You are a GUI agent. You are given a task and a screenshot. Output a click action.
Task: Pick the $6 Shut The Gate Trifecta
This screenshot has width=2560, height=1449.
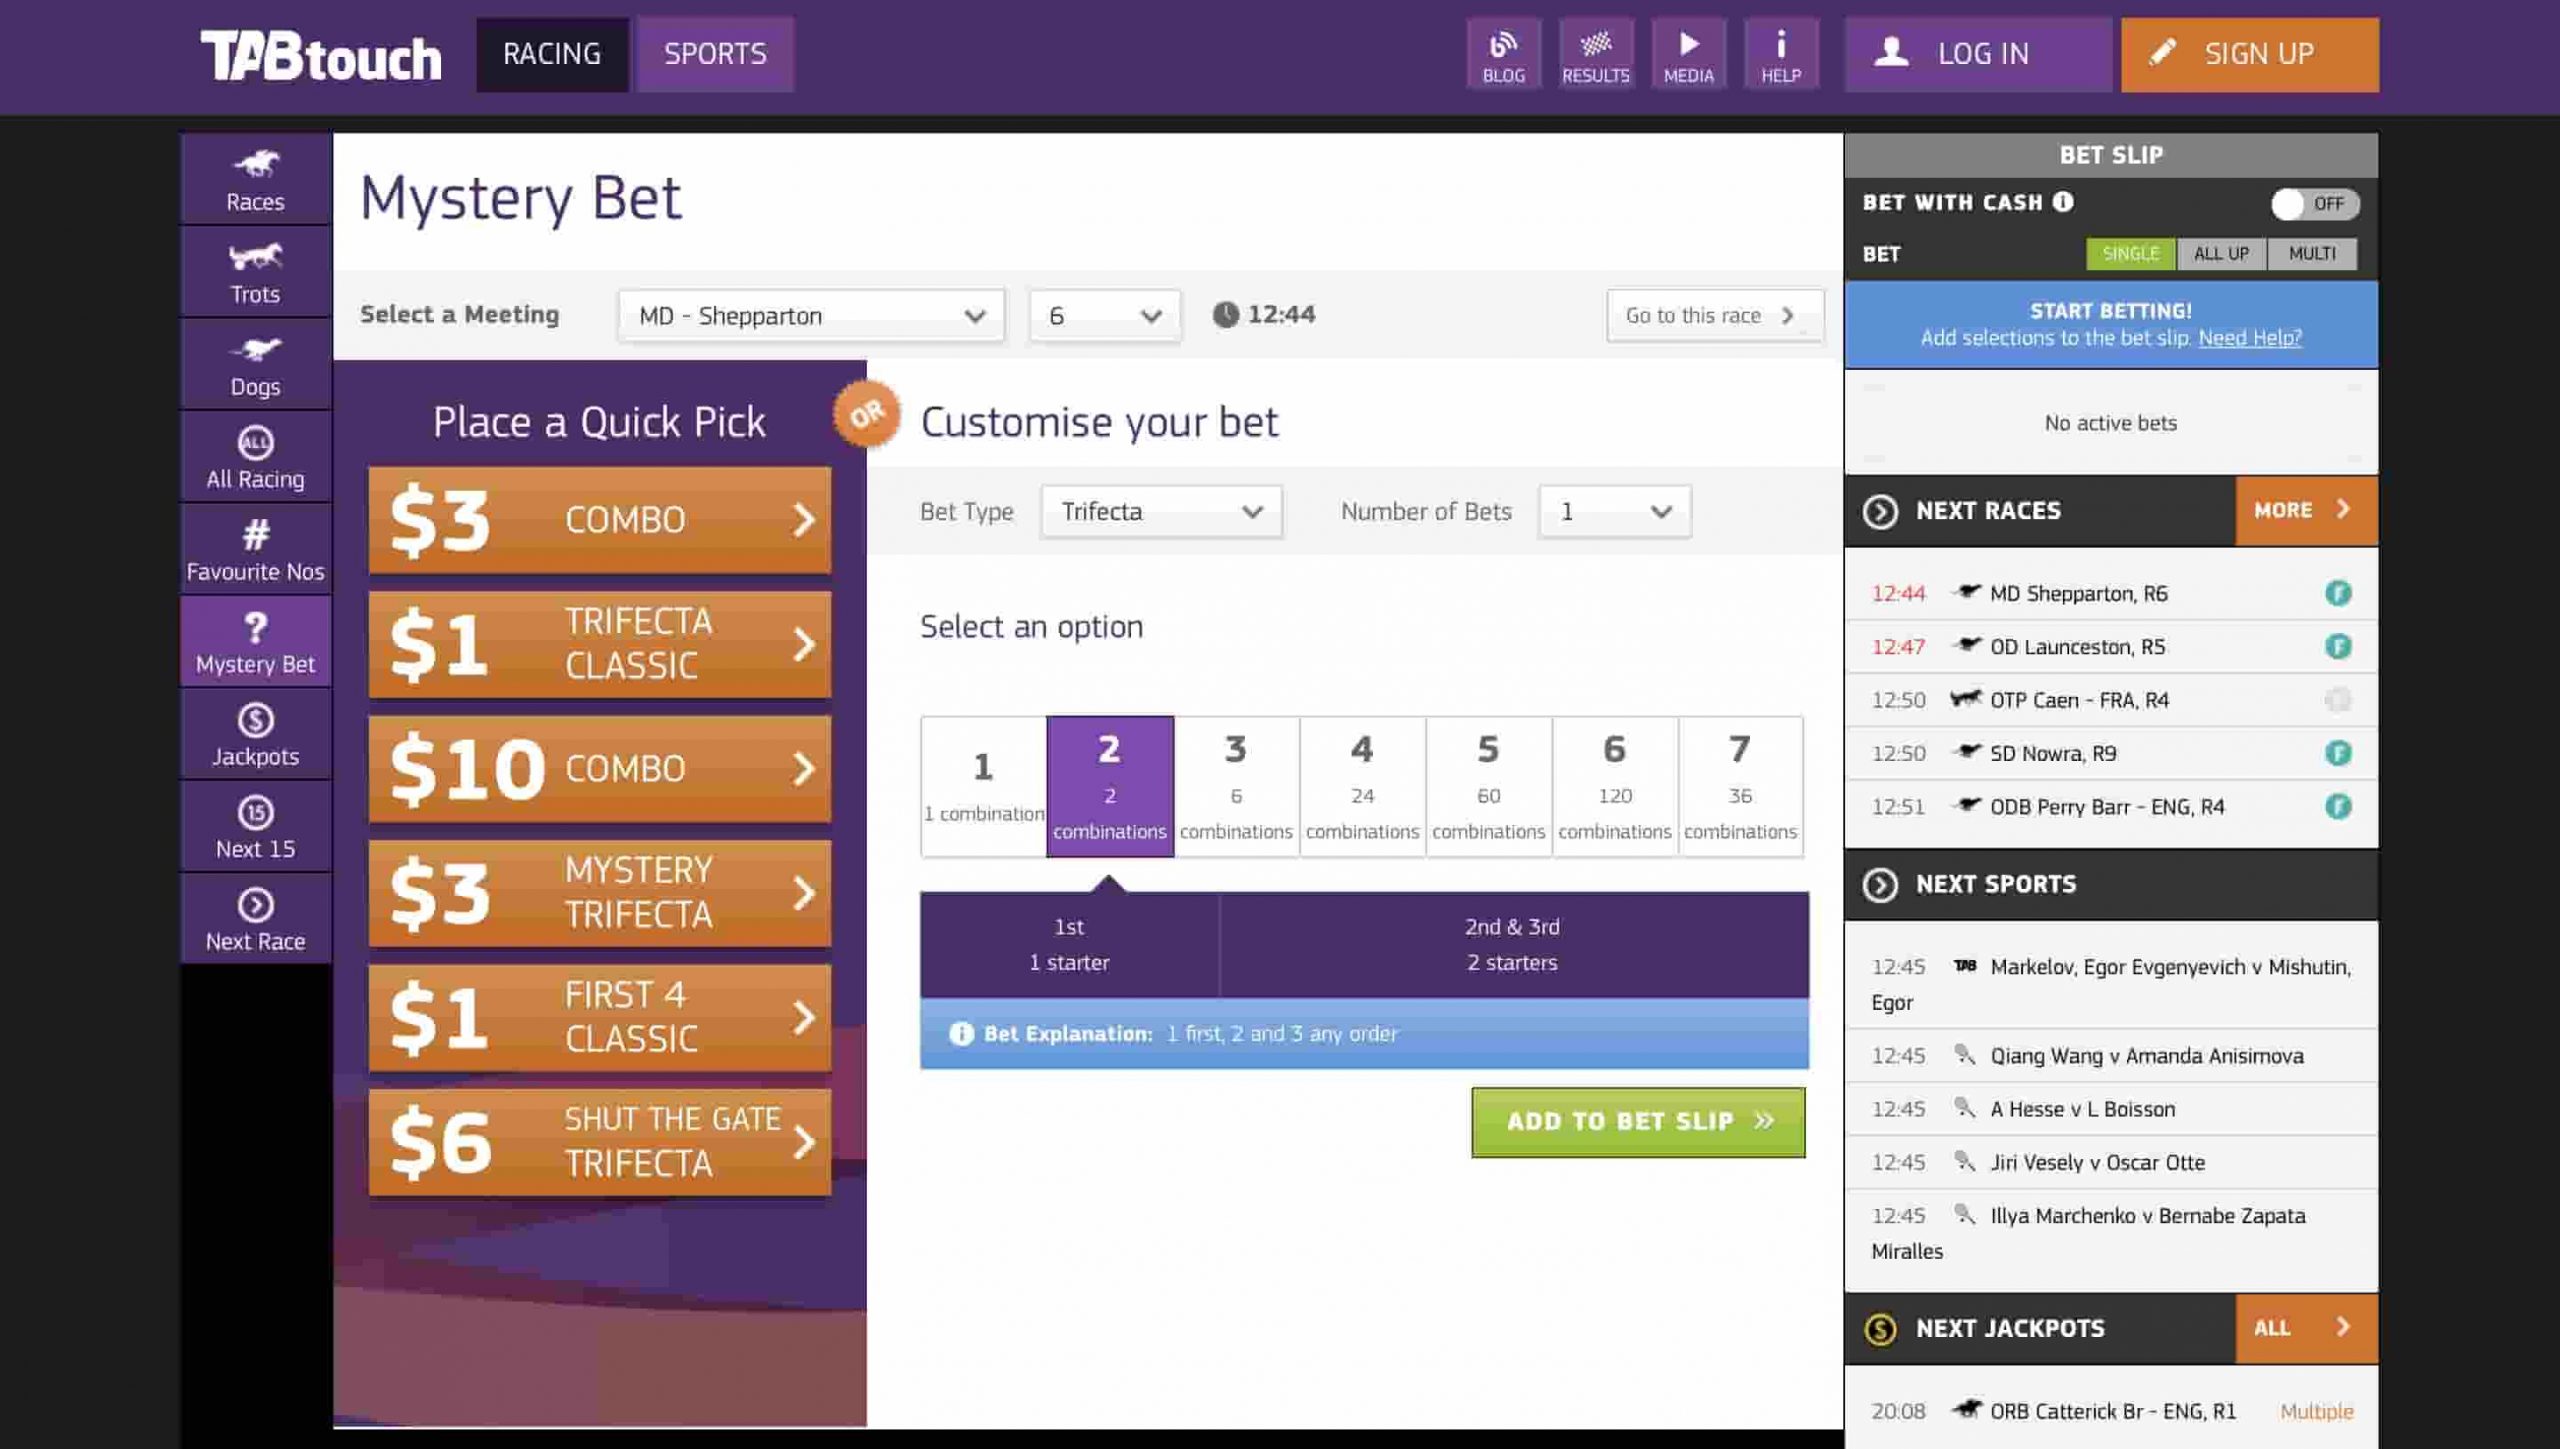[599, 1142]
